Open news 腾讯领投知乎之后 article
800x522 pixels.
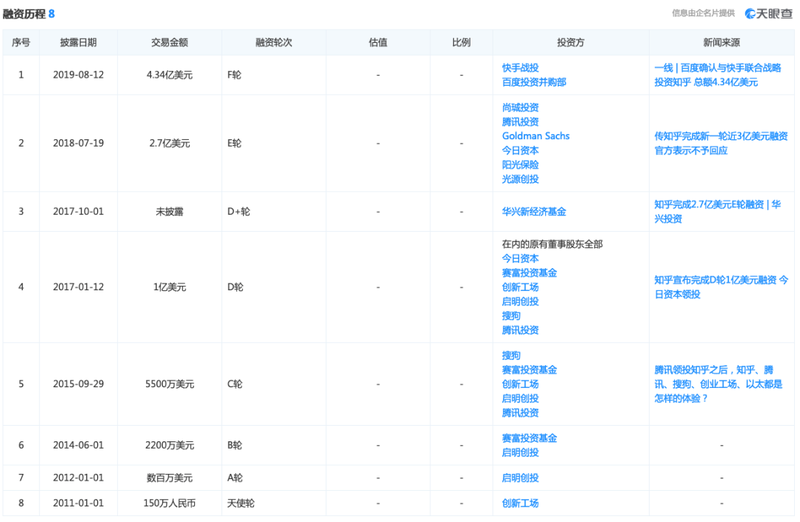(718, 384)
